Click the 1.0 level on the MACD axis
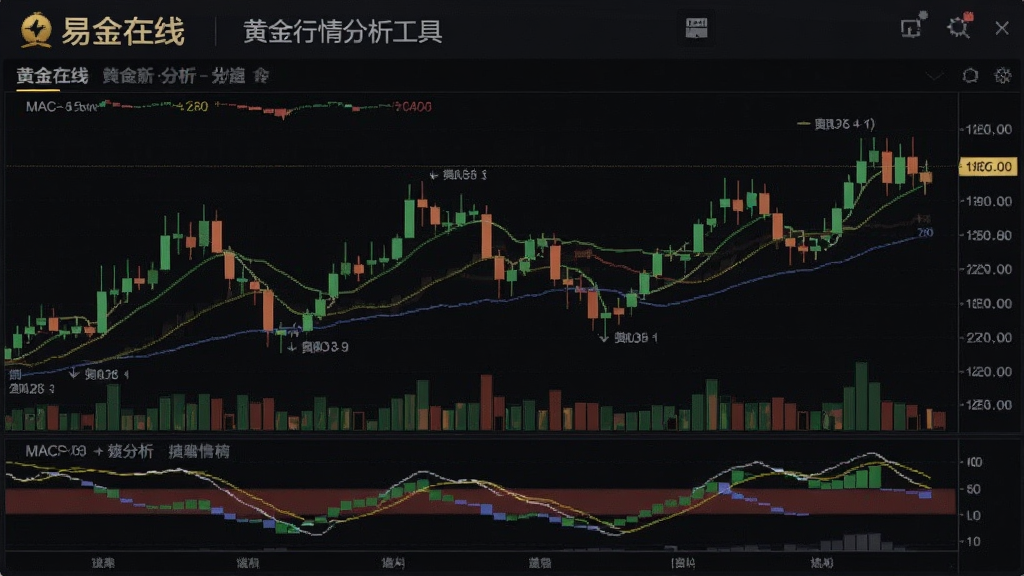 tap(972, 515)
